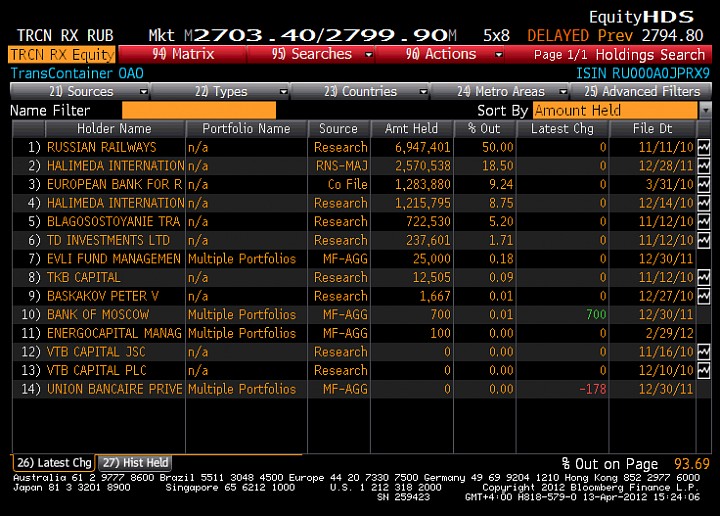Sort by Portfolio Name column header
Image resolution: width=720 pixels, height=516 pixels.
[247, 129]
